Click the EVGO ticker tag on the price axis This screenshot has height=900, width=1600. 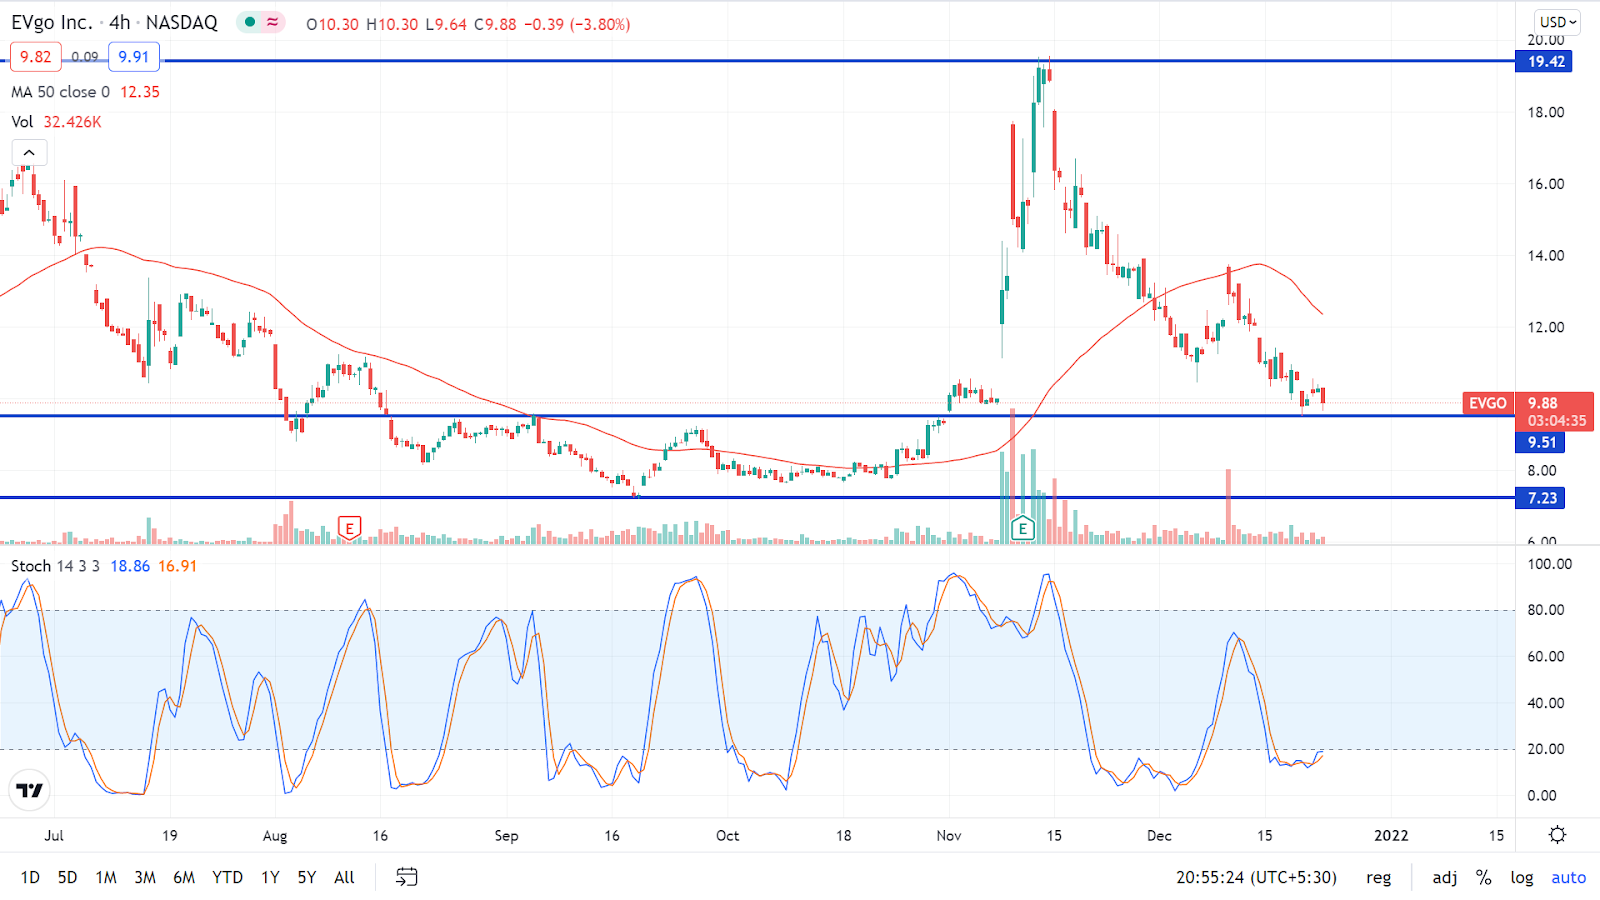coord(1488,403)
